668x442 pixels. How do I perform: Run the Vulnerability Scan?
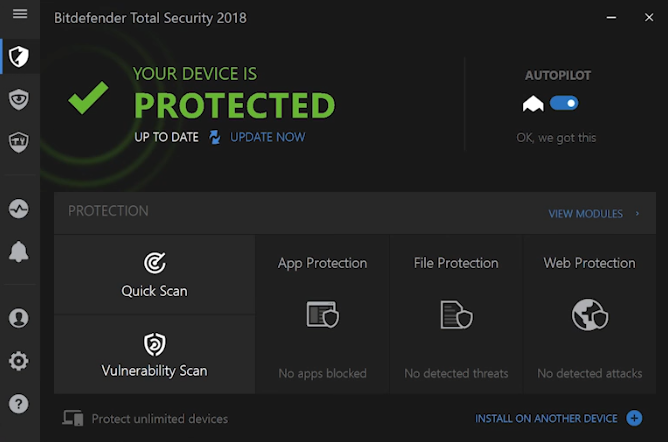point(154,355)
